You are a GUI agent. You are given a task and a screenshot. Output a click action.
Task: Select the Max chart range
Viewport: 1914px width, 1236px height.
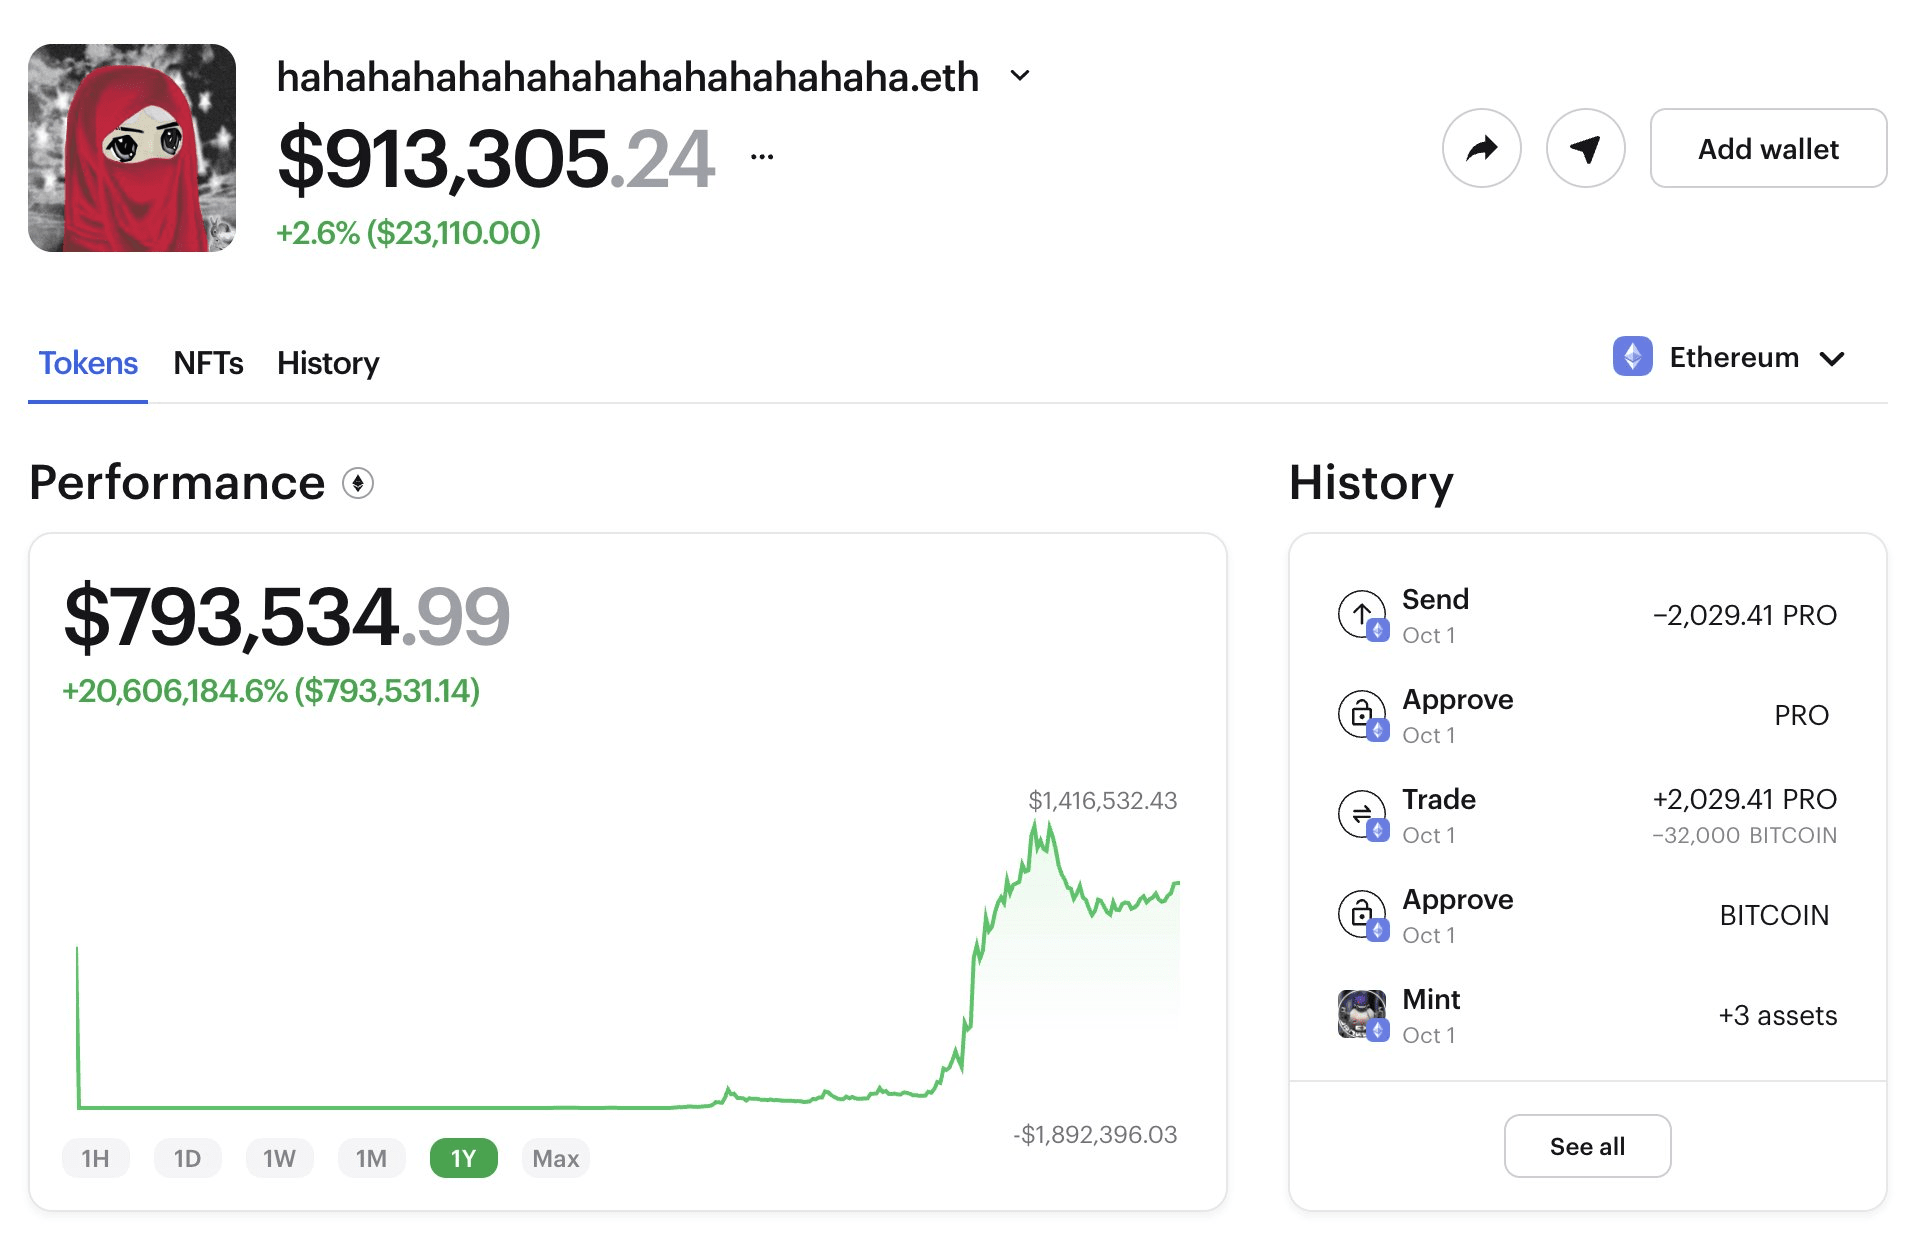556,1158
